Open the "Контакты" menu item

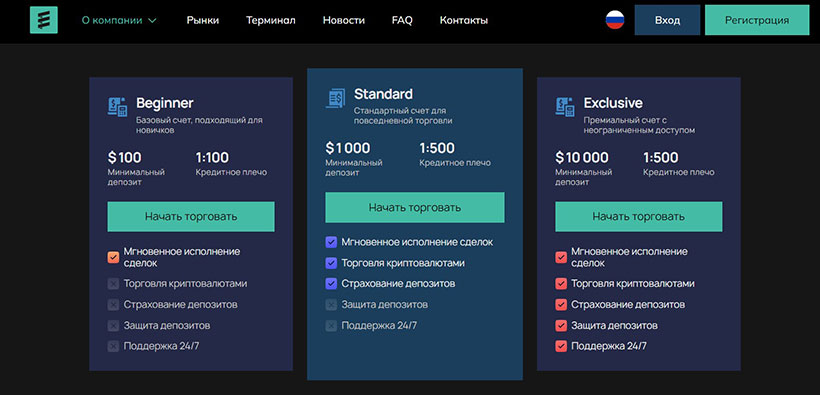click(464, 20)
